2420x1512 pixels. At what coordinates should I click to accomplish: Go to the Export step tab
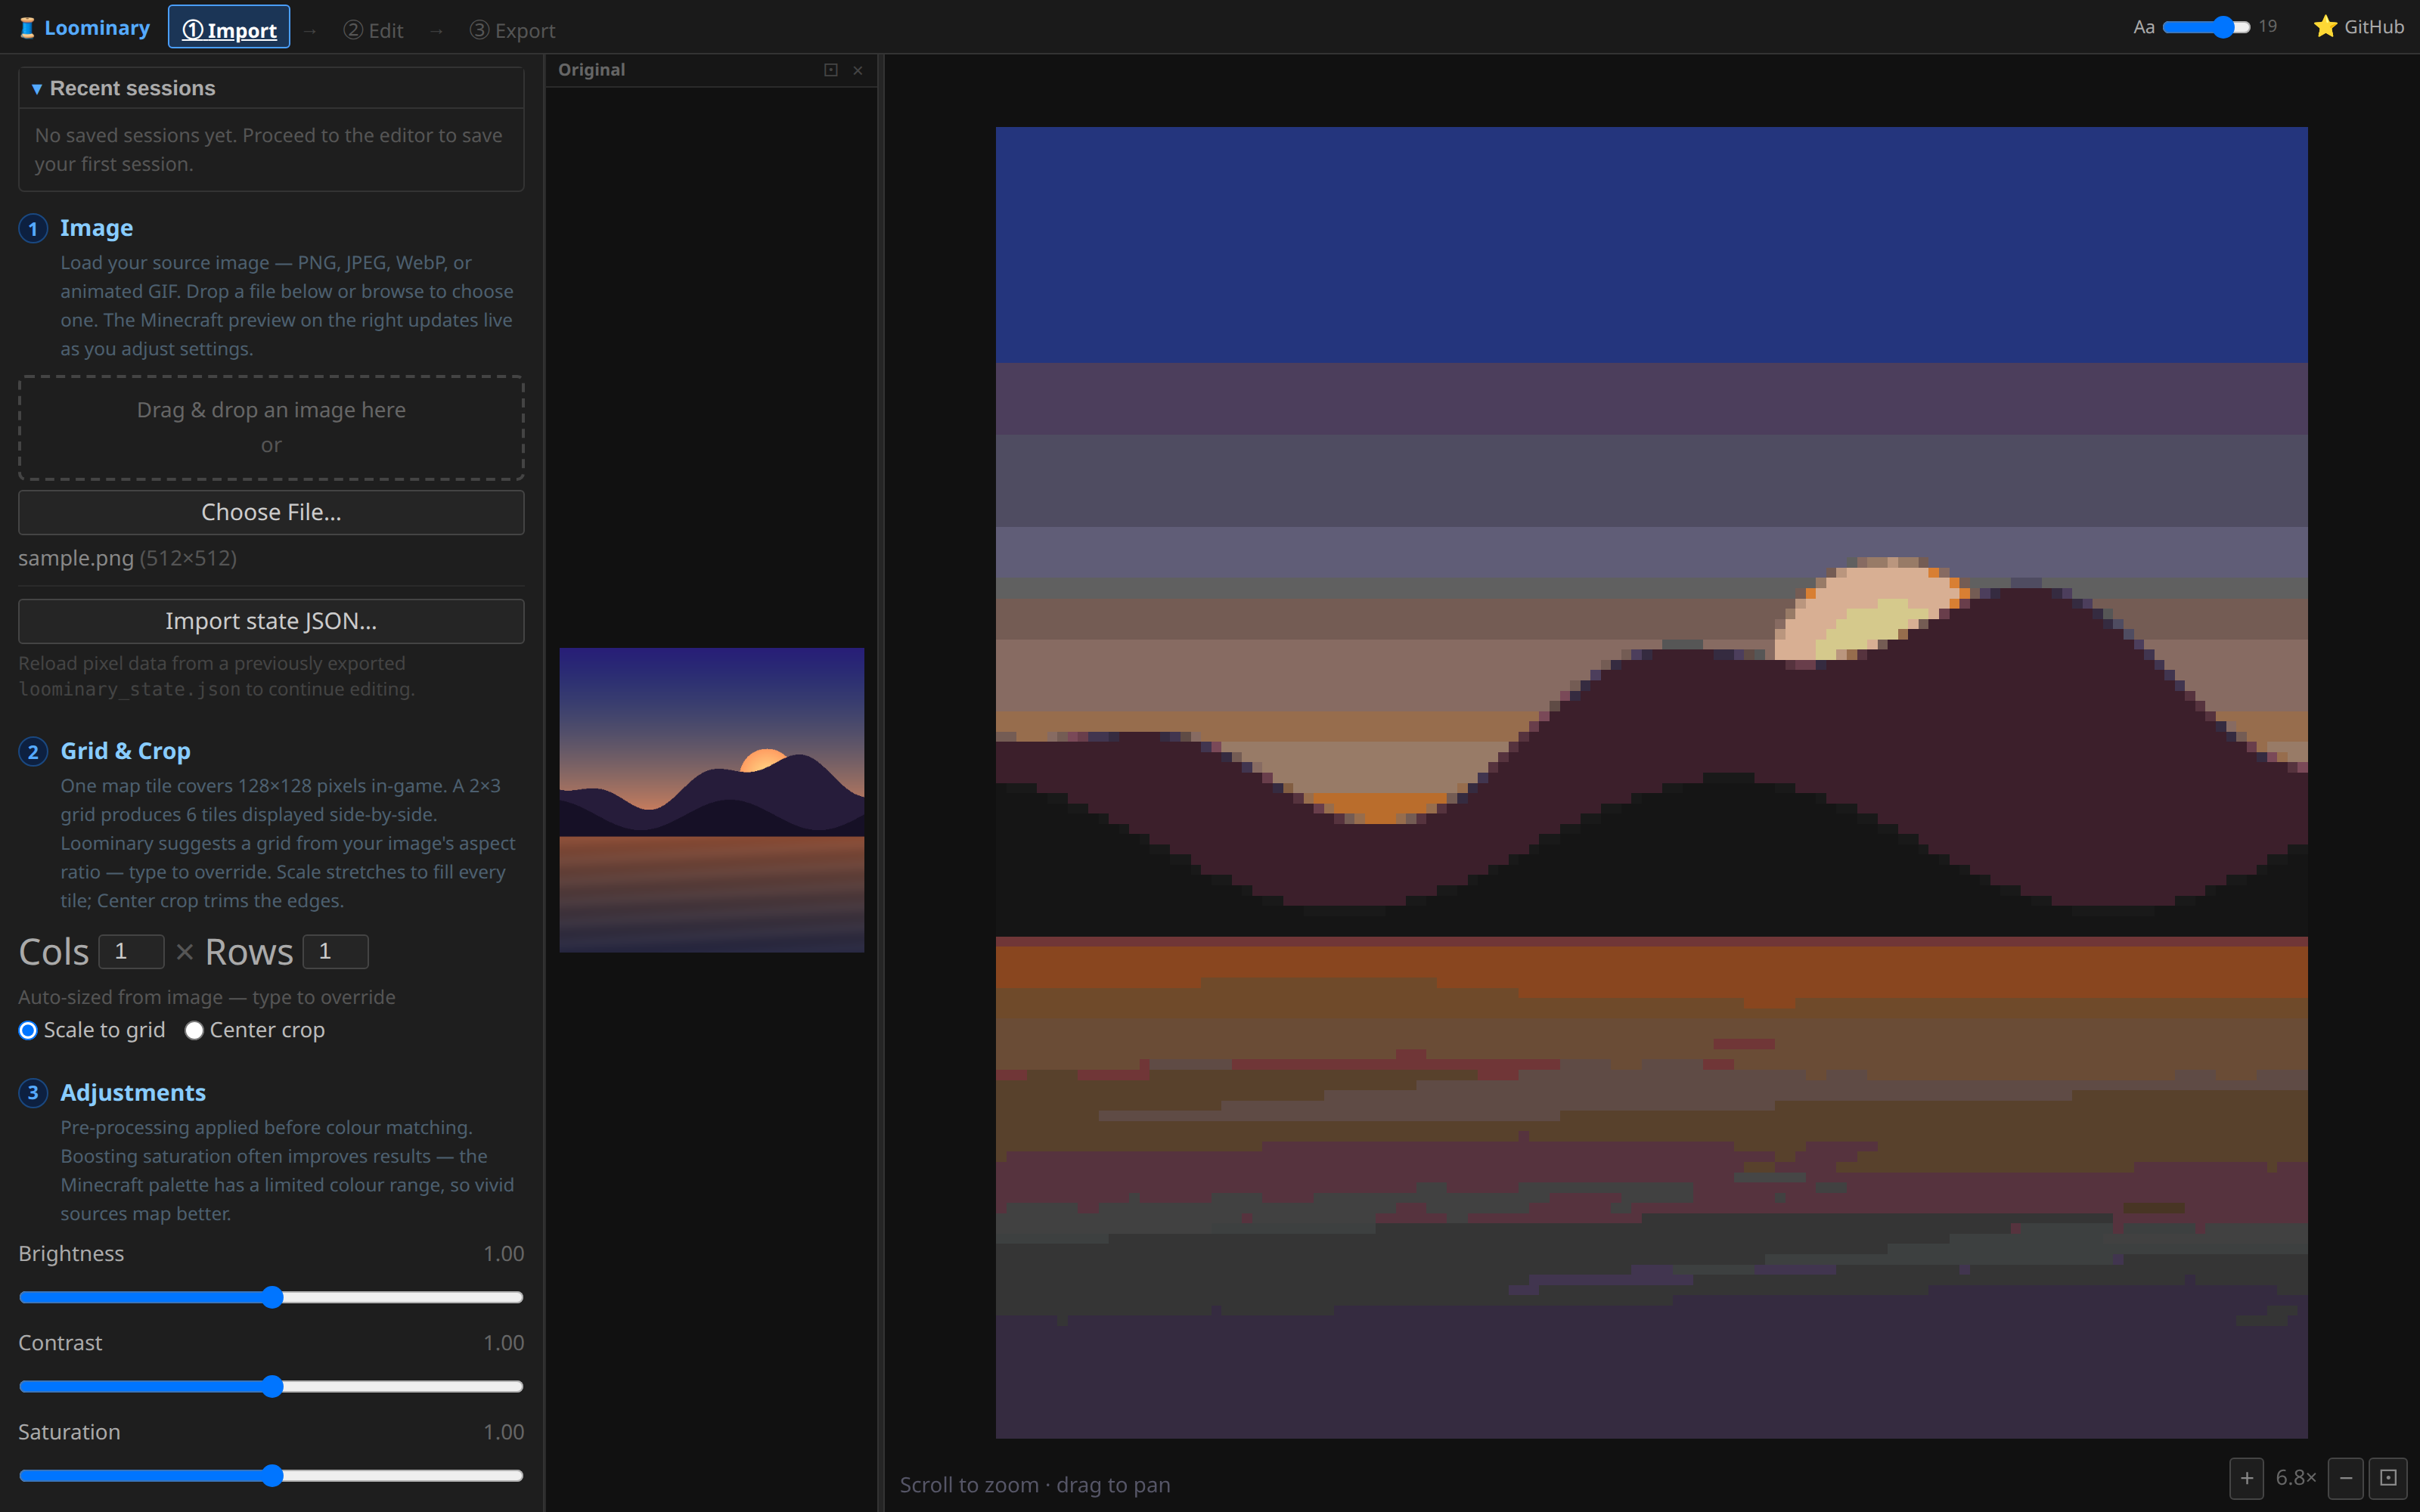pyautogui.click(x=512, y=30)
